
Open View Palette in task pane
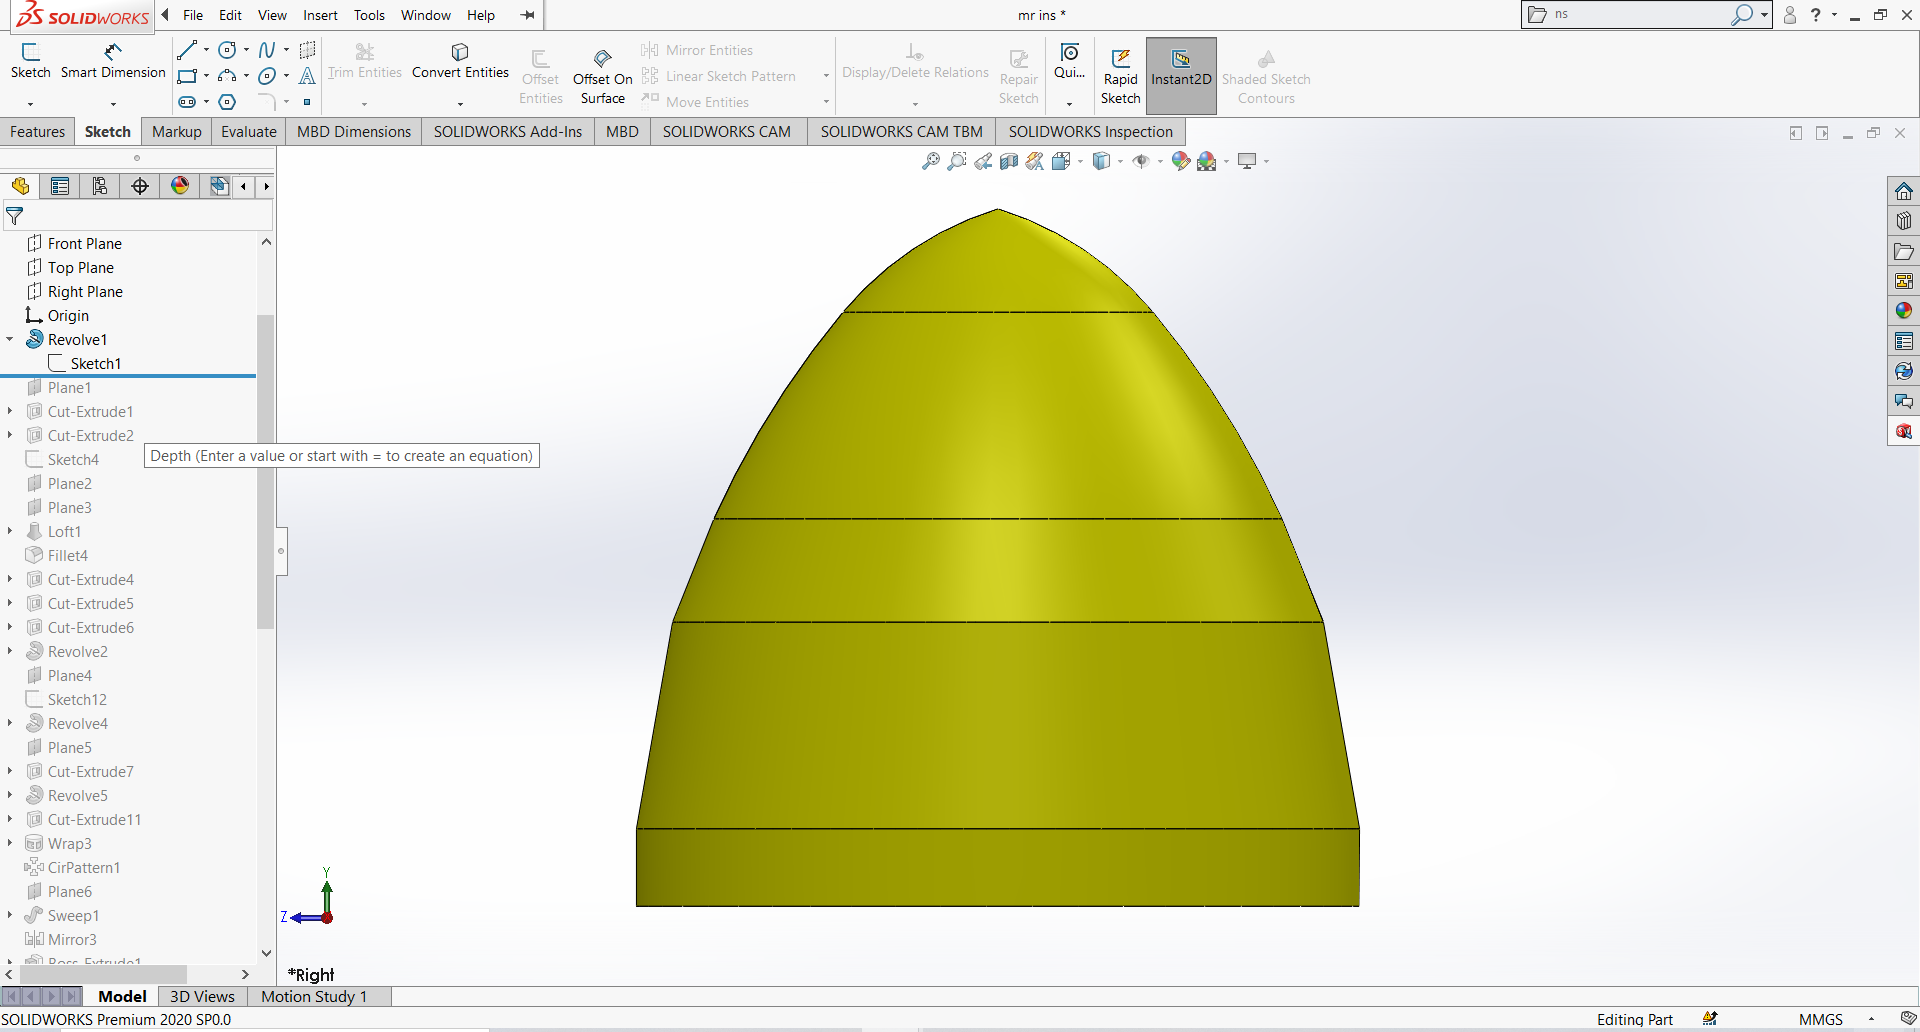pyautogui.click(x=1904, y=281)
